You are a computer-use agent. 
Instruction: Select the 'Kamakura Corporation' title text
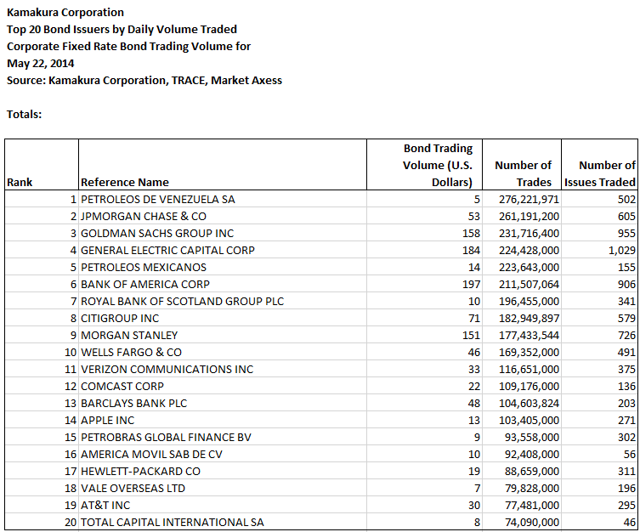[x=65, y=12]
